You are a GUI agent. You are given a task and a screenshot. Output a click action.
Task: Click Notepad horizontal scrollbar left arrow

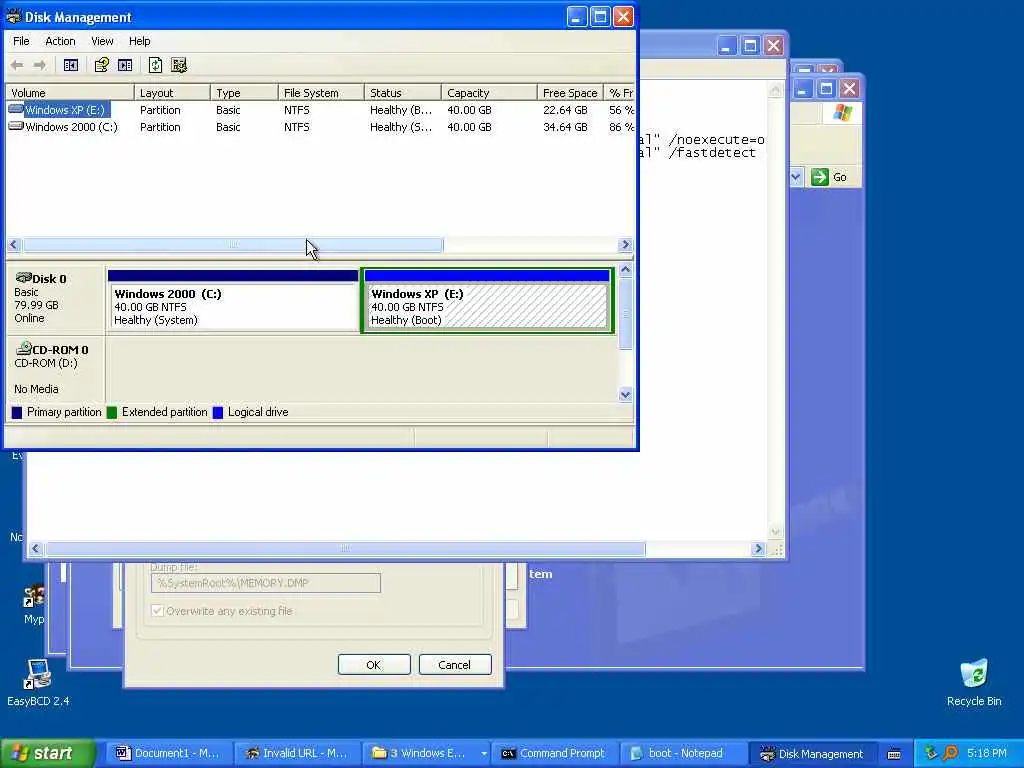click(x=36, y=549)
